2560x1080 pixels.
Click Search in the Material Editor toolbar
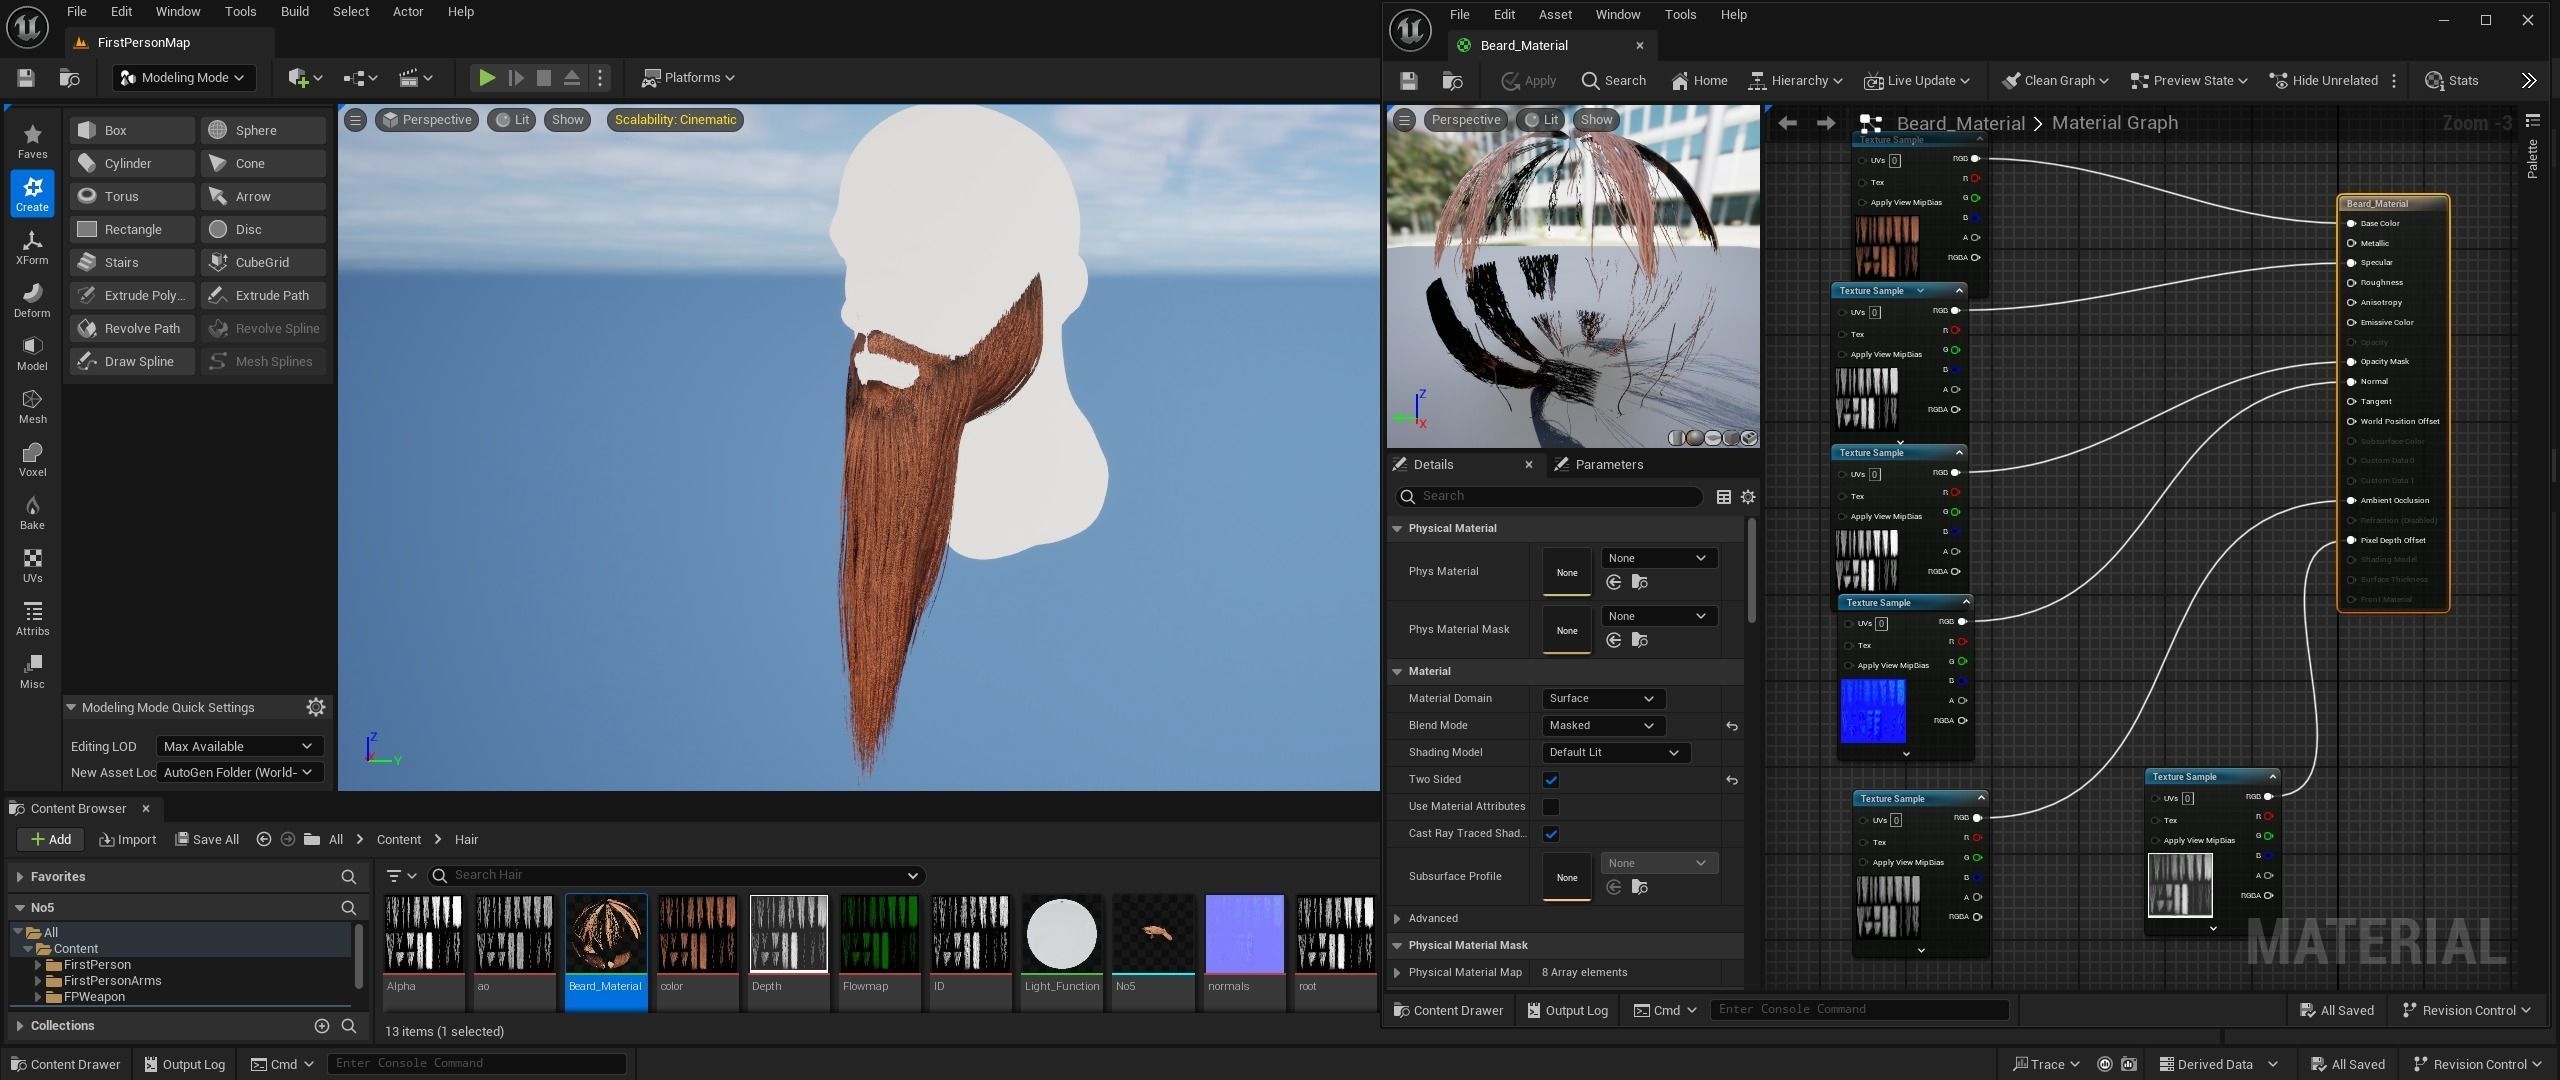click(1613, 80)
